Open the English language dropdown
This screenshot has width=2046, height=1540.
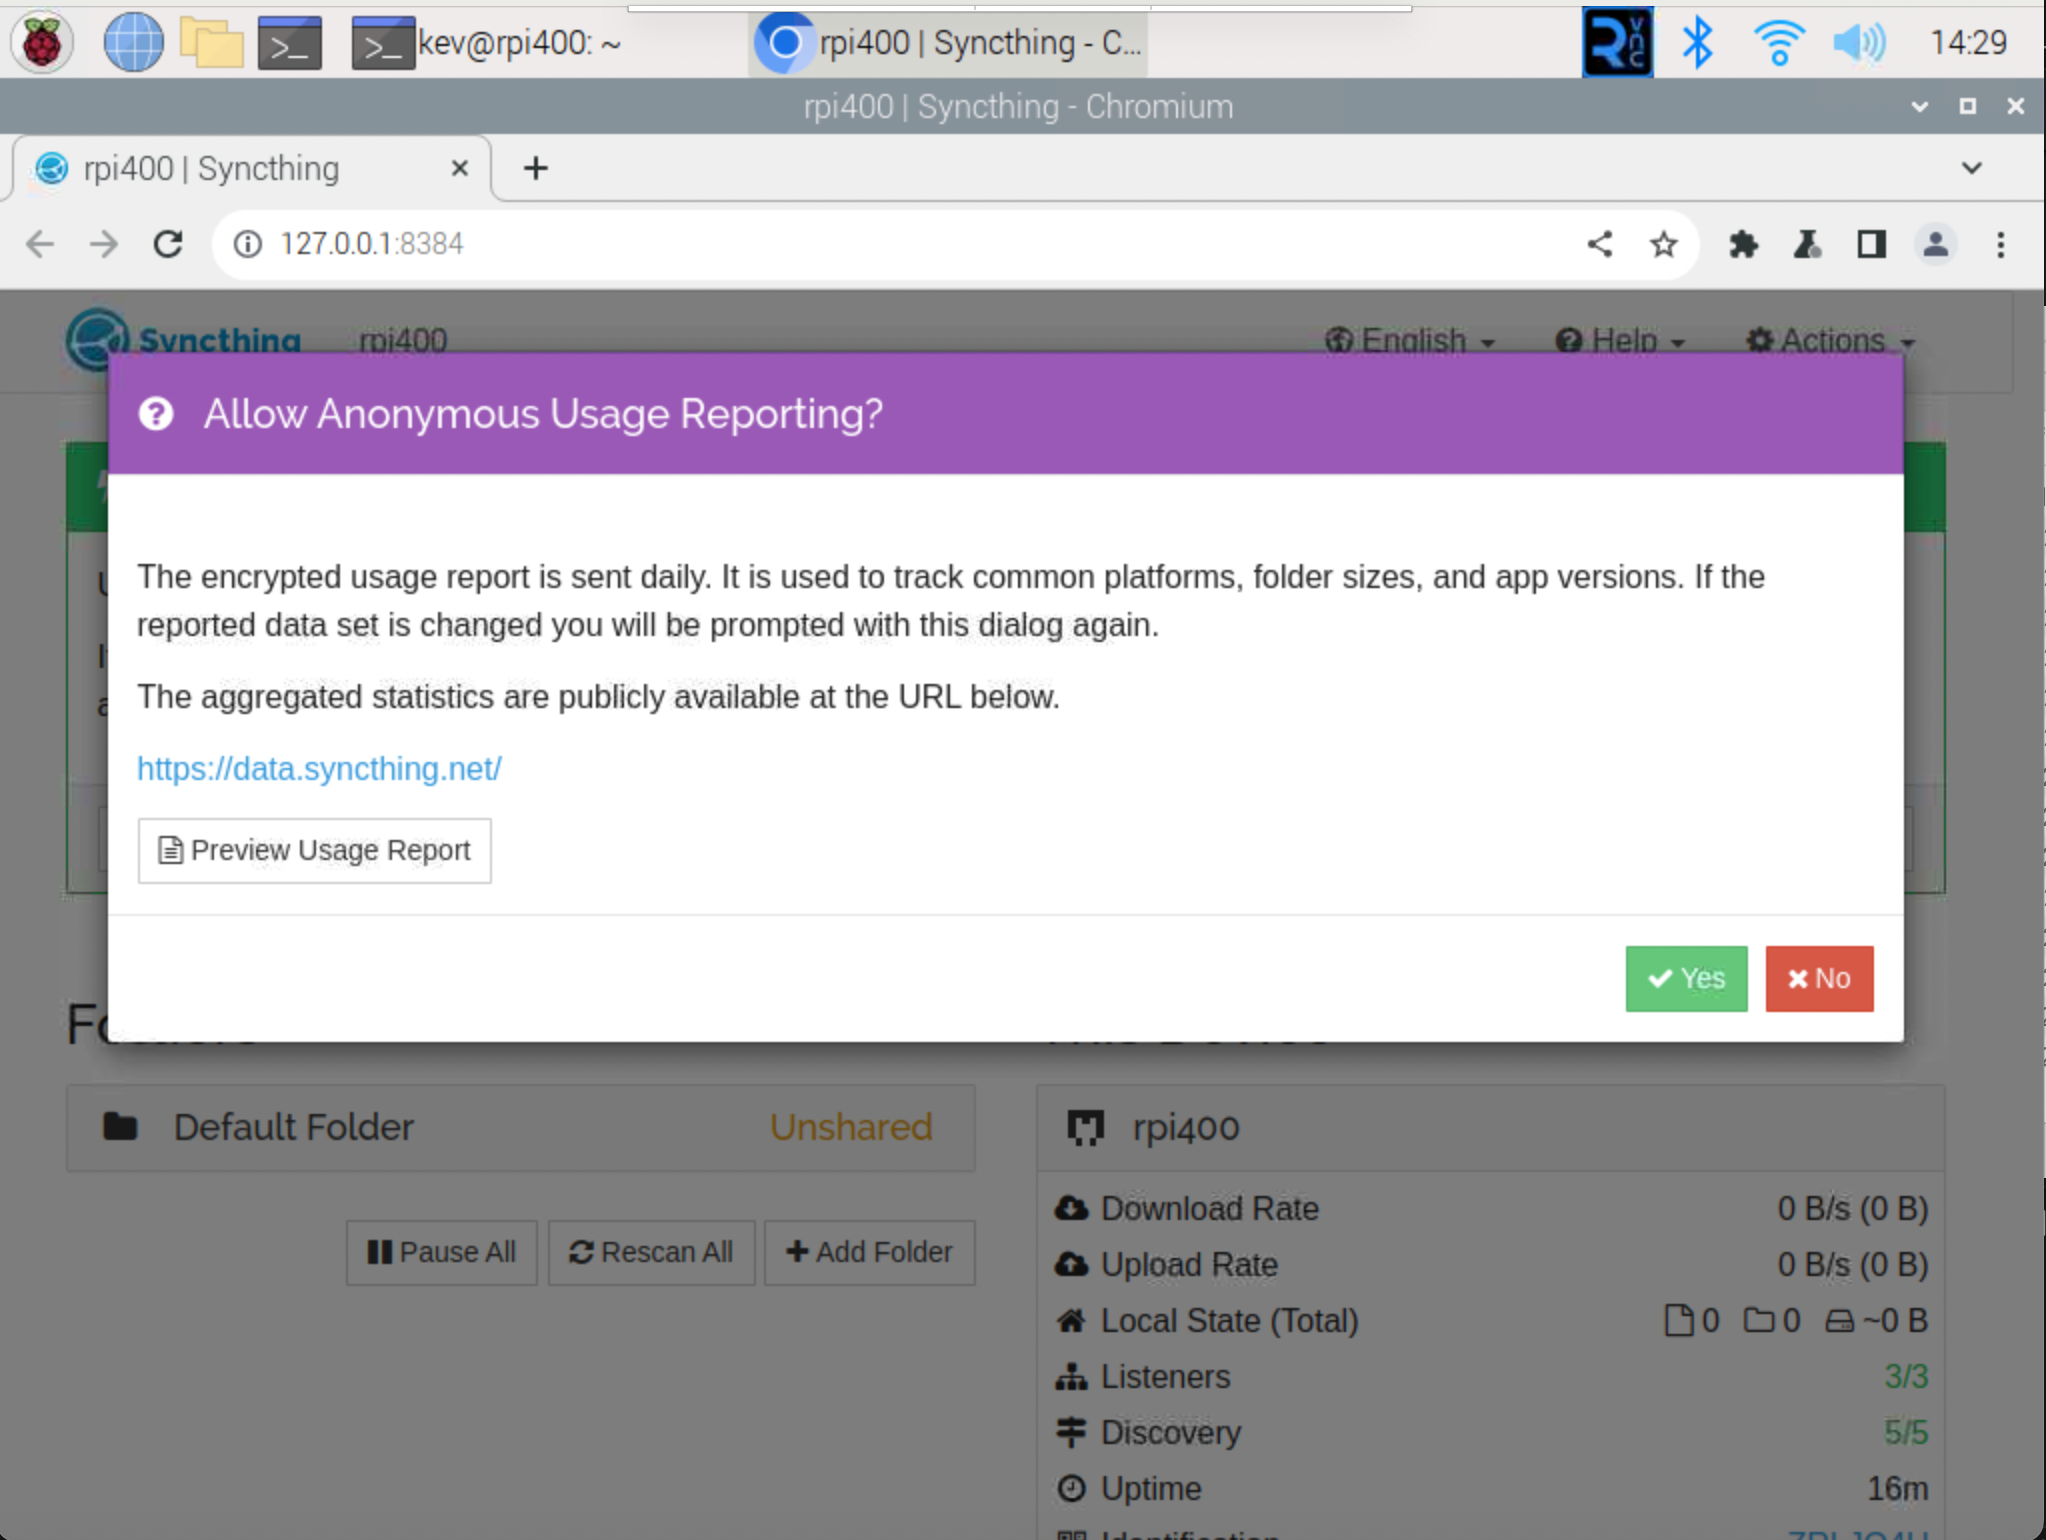point(1409,340)
